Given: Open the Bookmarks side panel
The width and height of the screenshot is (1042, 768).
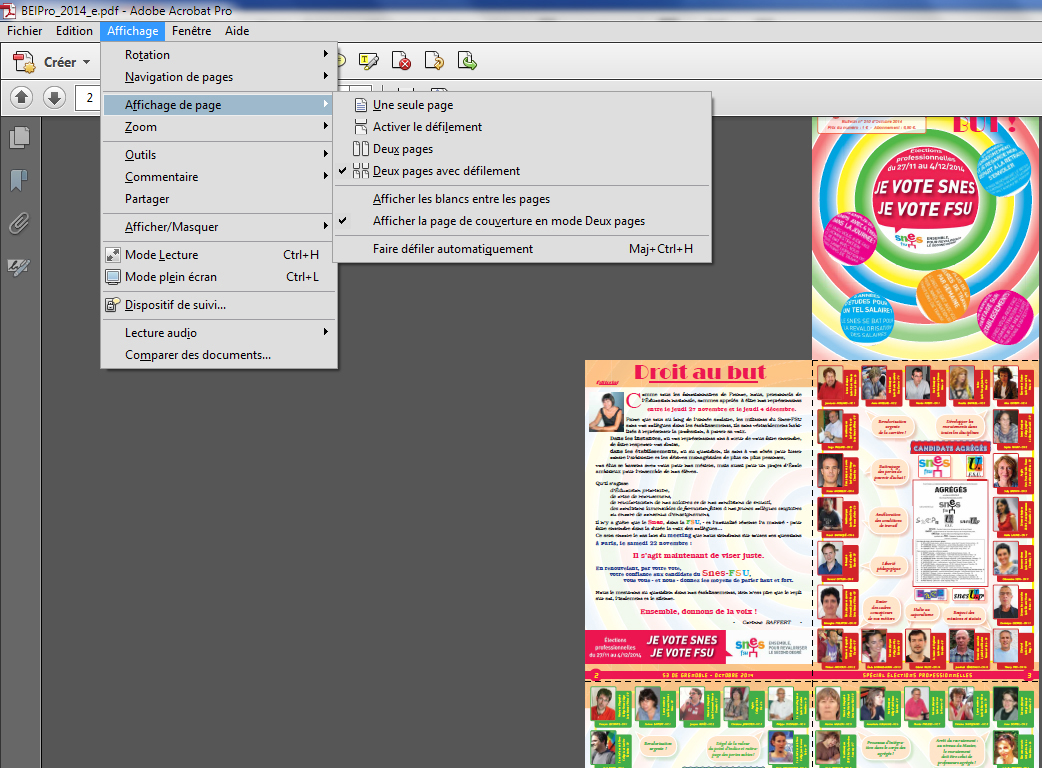Looking at the screenshot, I should click(x=19, y=180).
